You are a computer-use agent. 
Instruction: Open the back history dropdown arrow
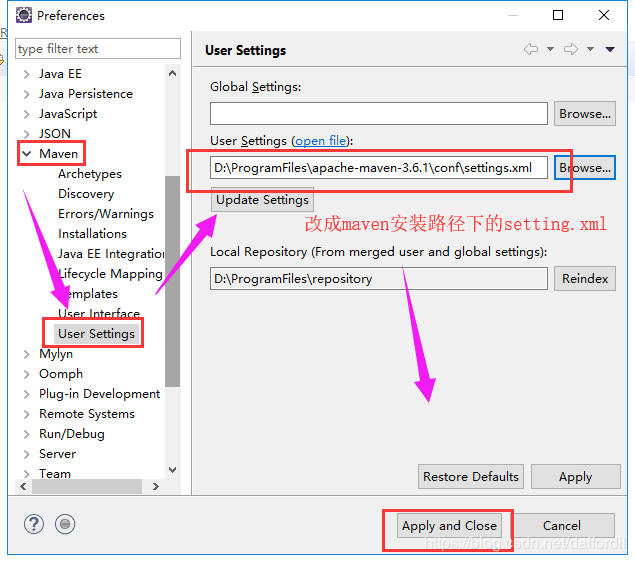tap(550, 49)
